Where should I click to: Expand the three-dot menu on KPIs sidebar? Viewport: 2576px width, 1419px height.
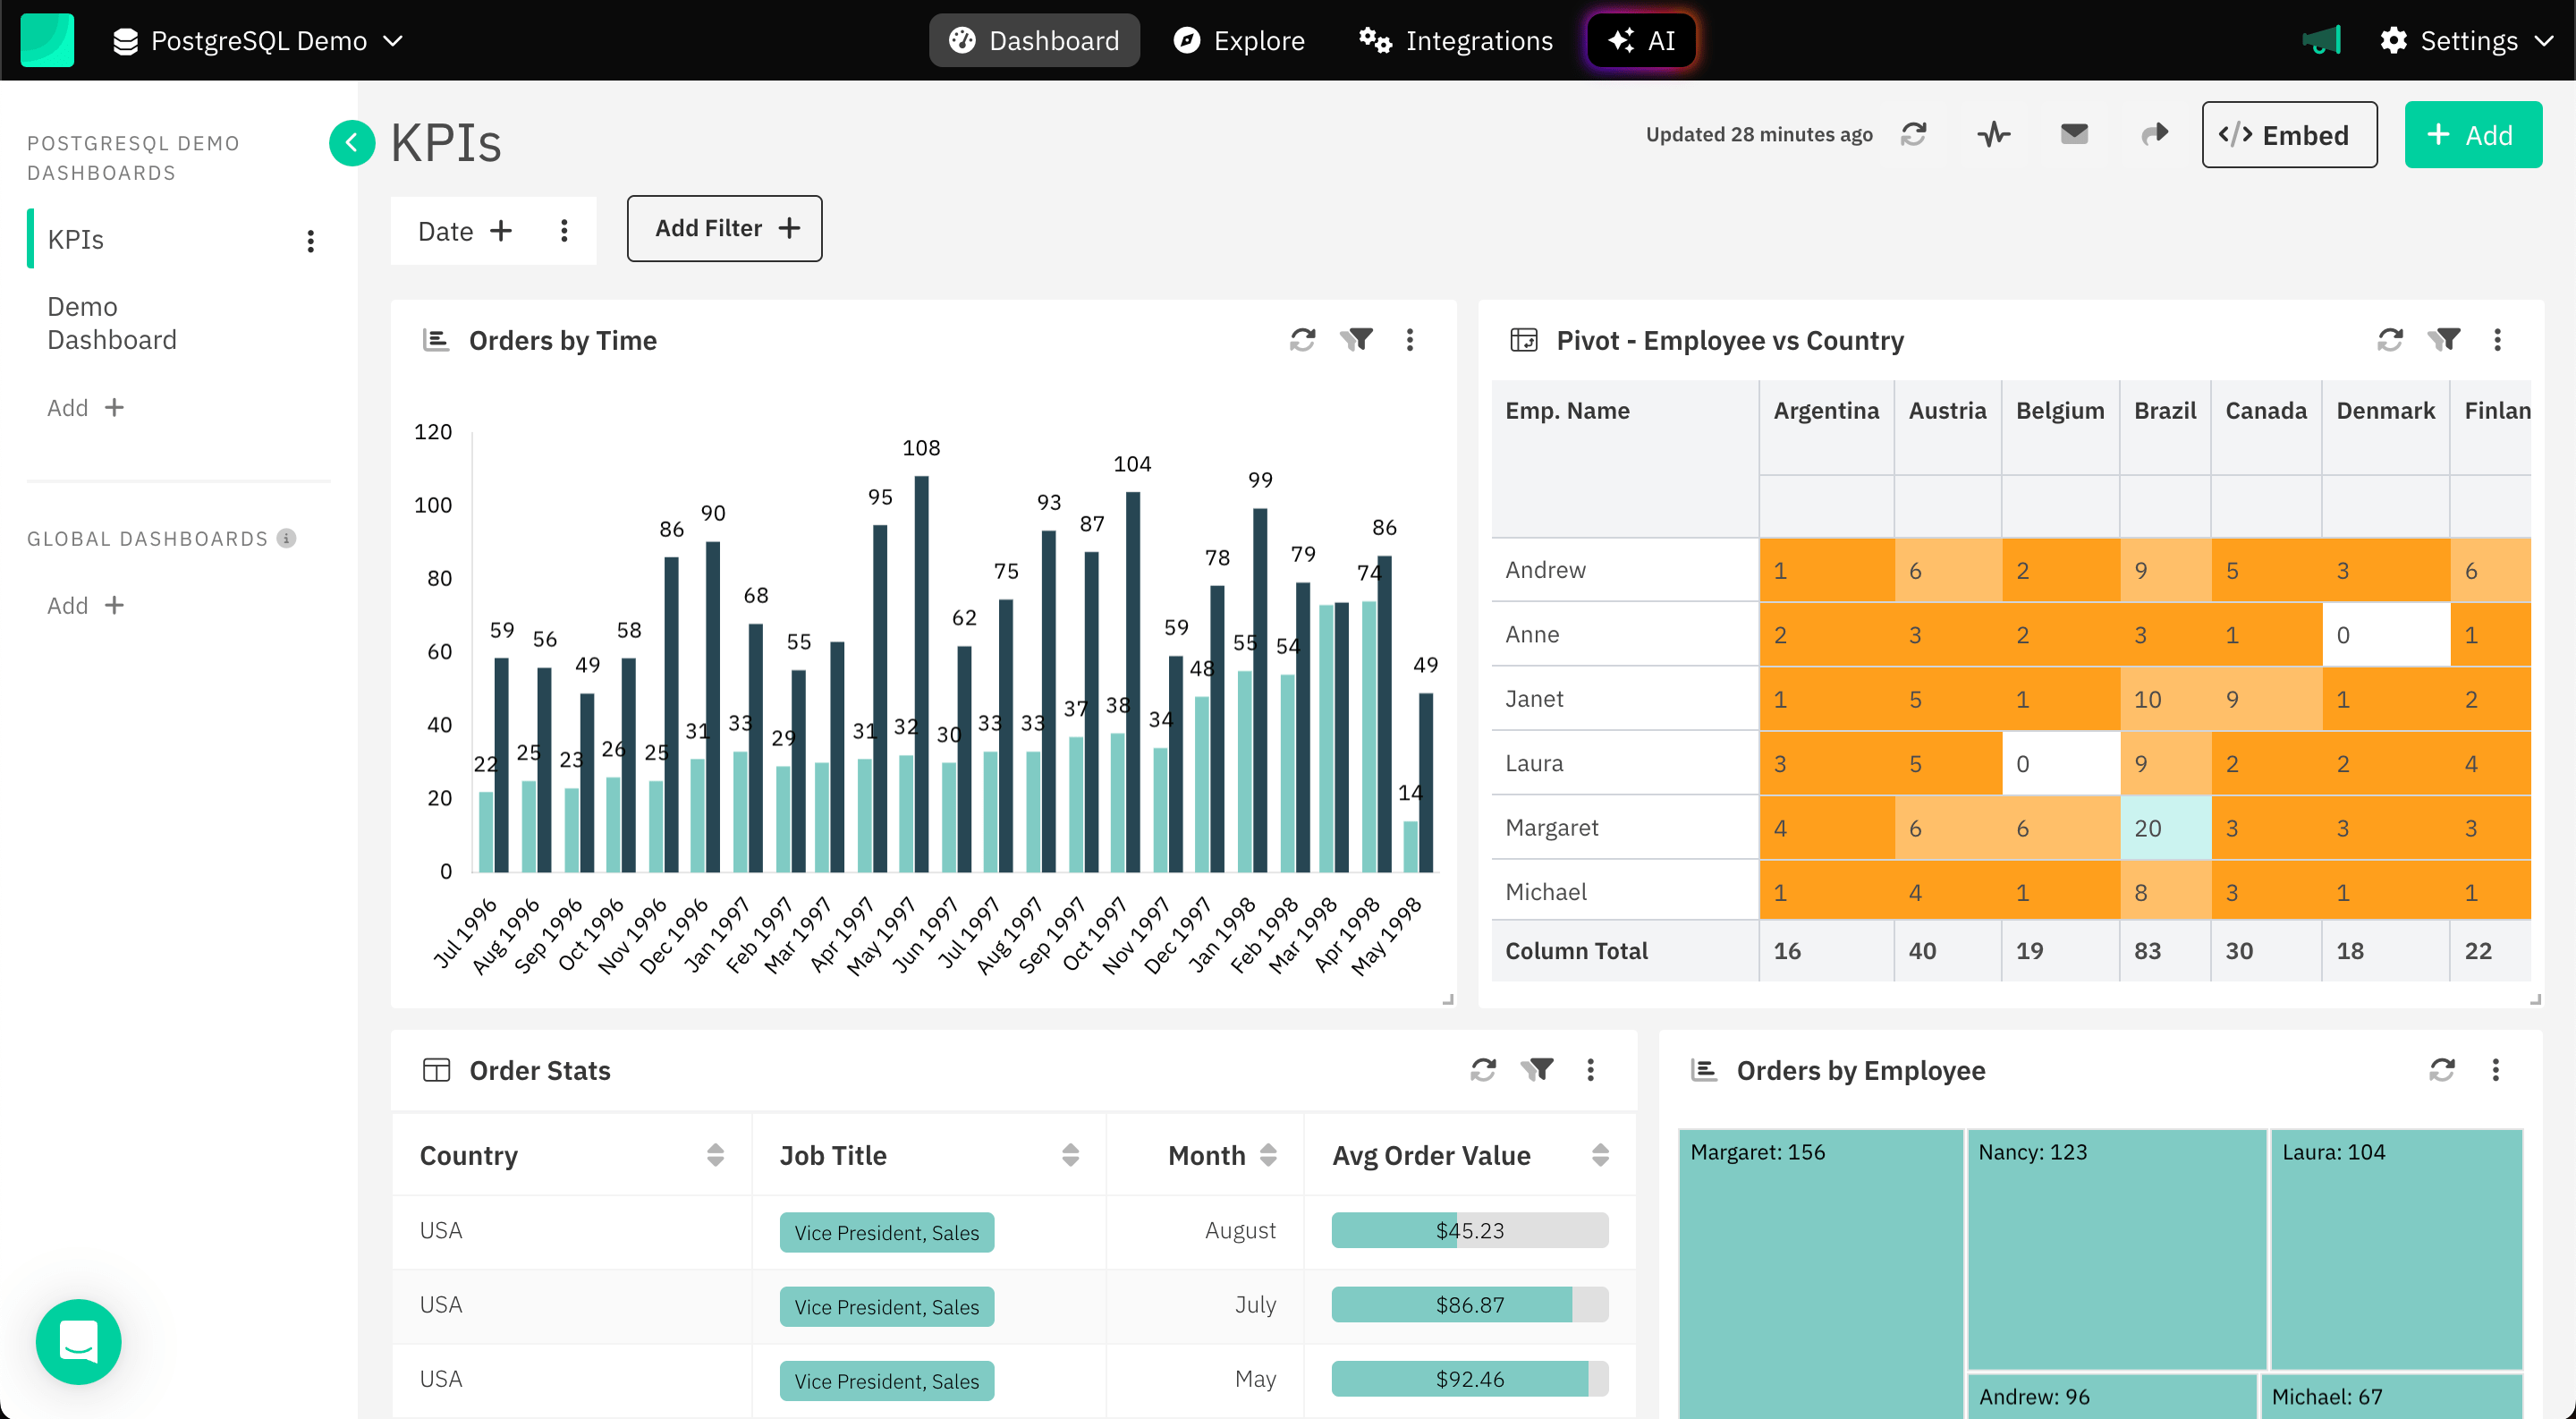[311, 242]
